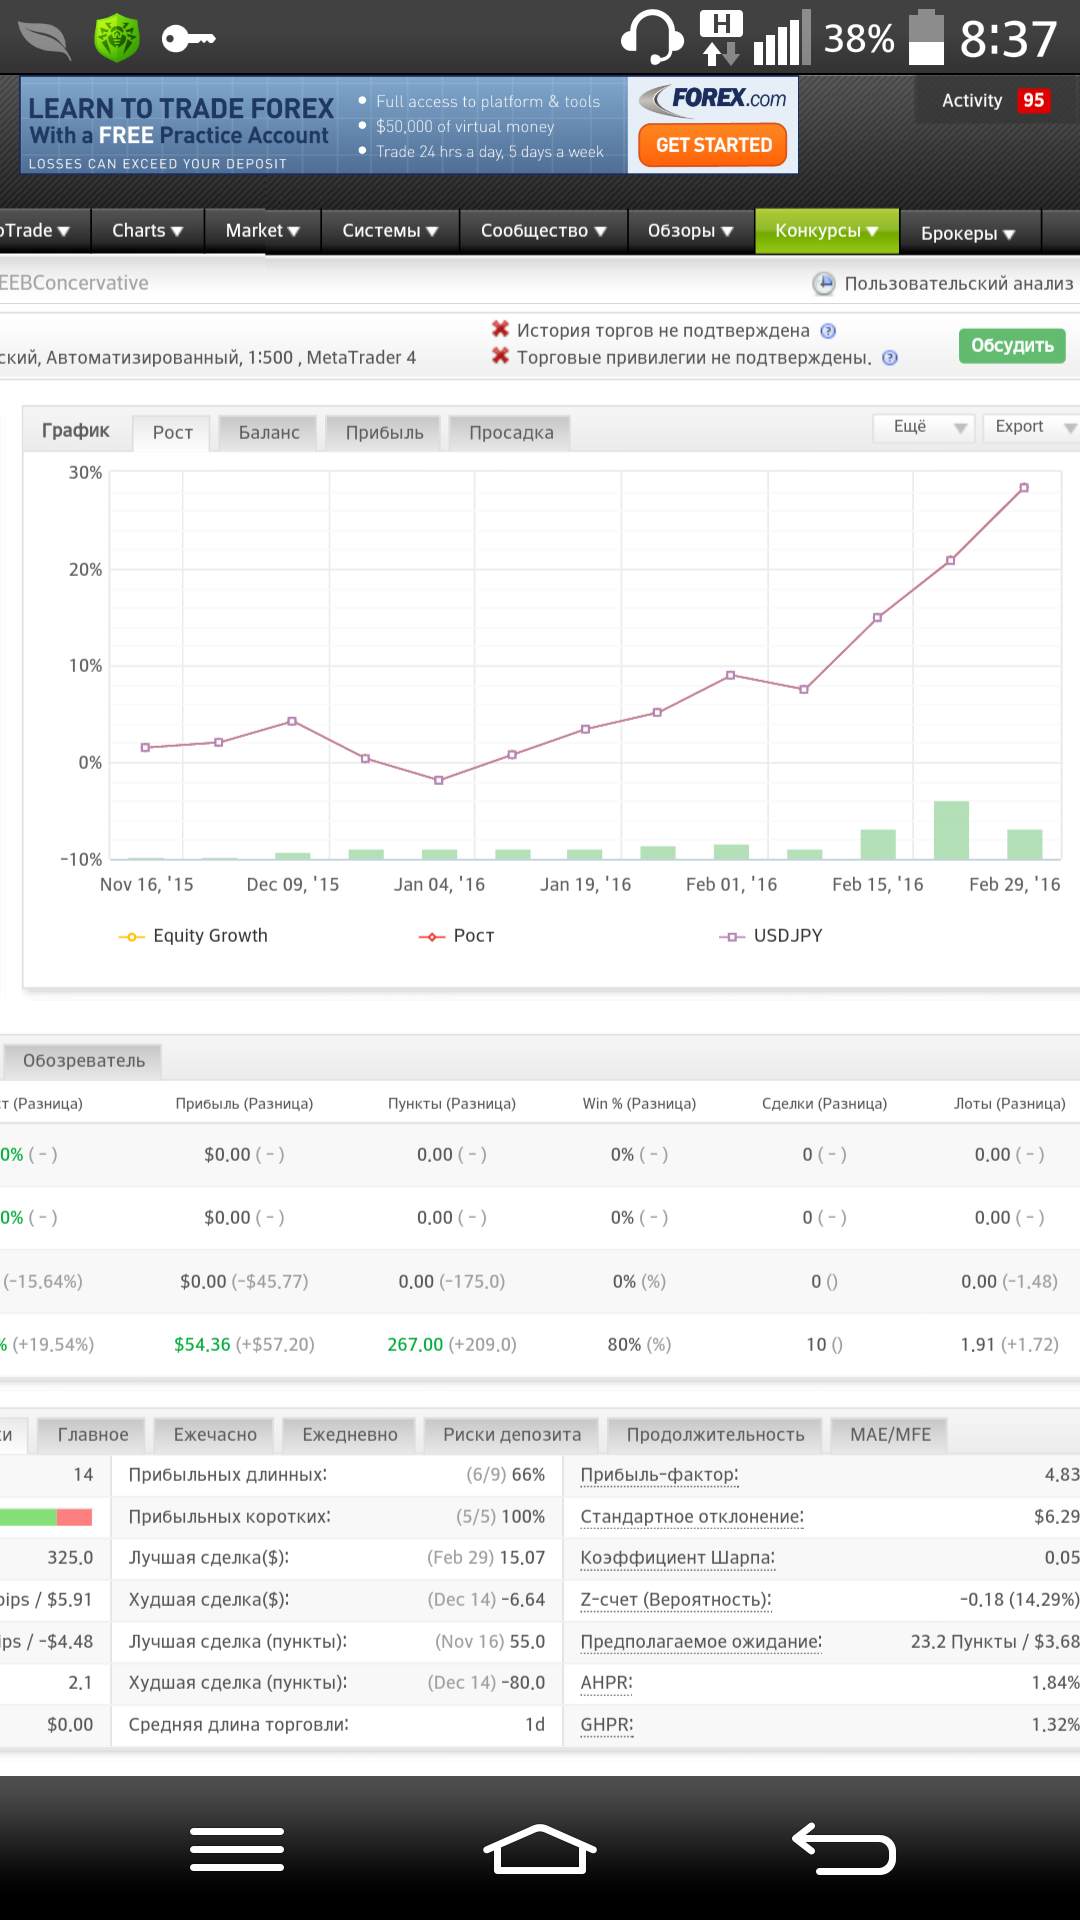
Task: Click the green-red win/loss ratio bar
Action: click(46, 1517)
